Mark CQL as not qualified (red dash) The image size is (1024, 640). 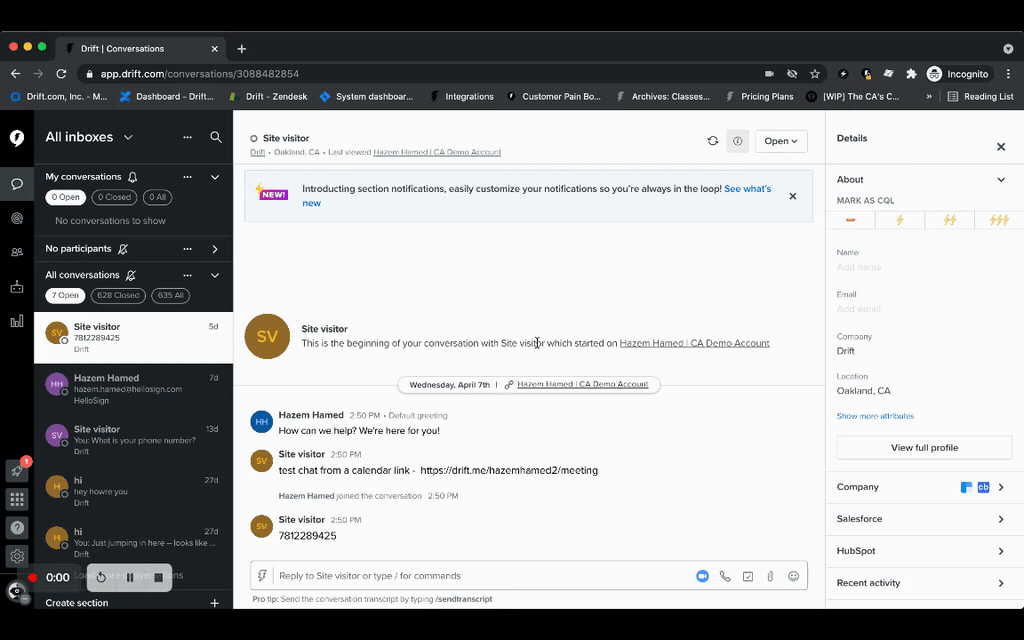pyautogui.click(x=850, y=220)
